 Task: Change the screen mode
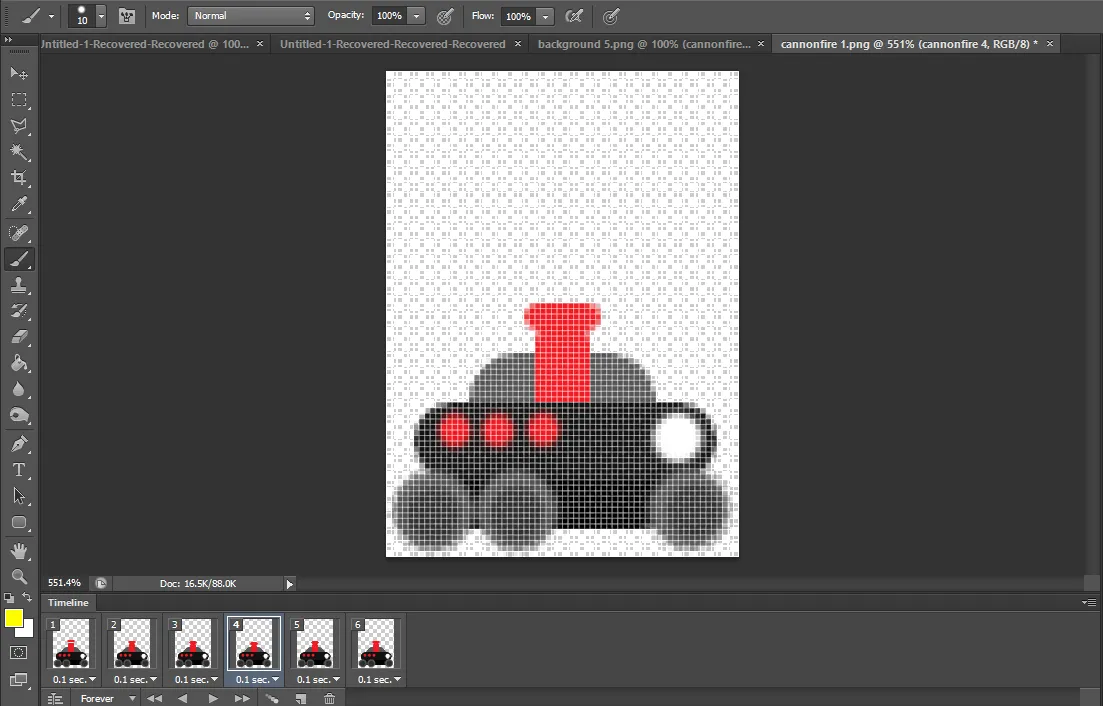(x=19, y=680)
